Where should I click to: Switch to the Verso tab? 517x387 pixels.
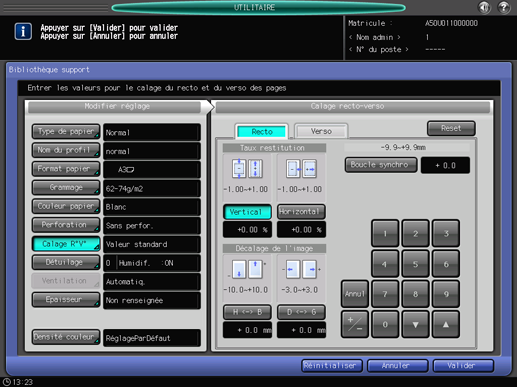[x=321, y=131]
